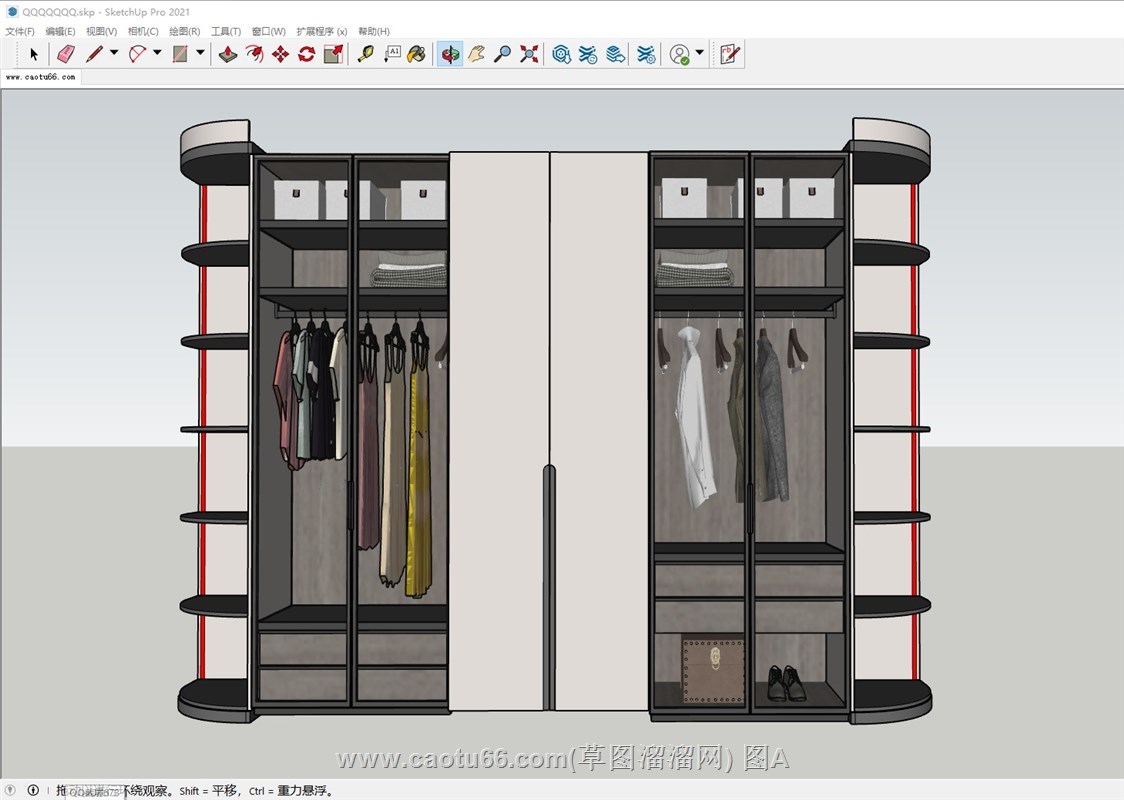1124x800 pixels.
Task: Activate the Push/Pull tool
Action: [x=228, y=54]
